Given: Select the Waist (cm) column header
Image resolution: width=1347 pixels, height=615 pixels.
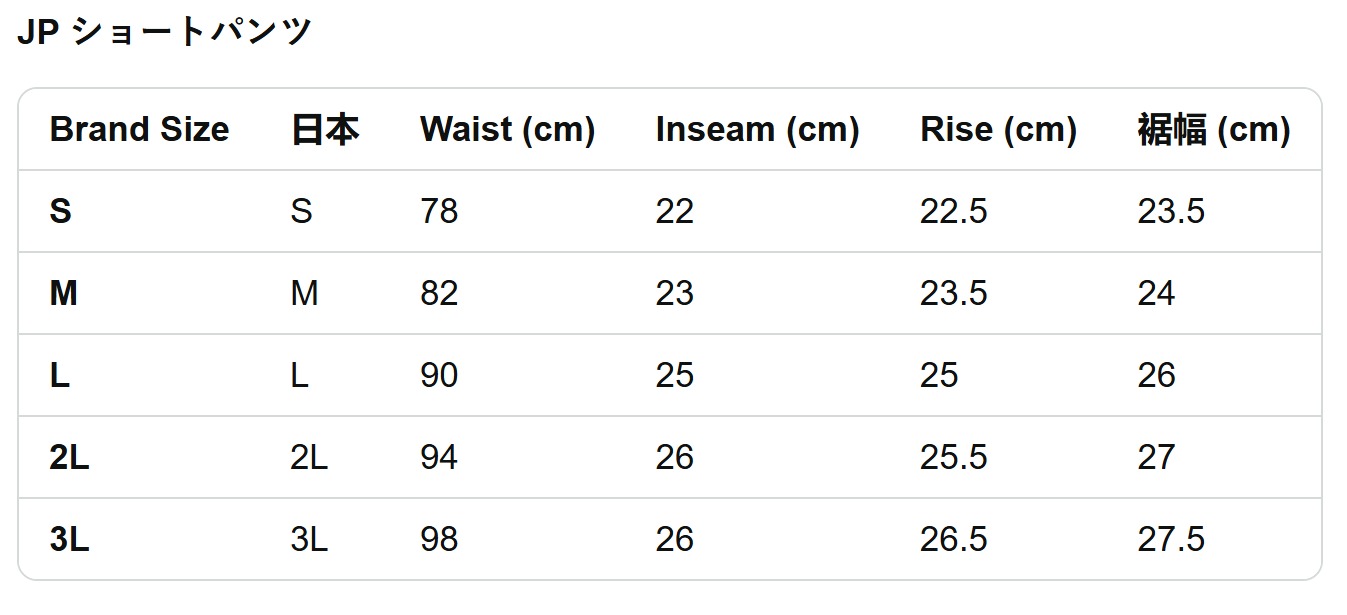Looking at the screenshot, I should [x=507, y=129].
